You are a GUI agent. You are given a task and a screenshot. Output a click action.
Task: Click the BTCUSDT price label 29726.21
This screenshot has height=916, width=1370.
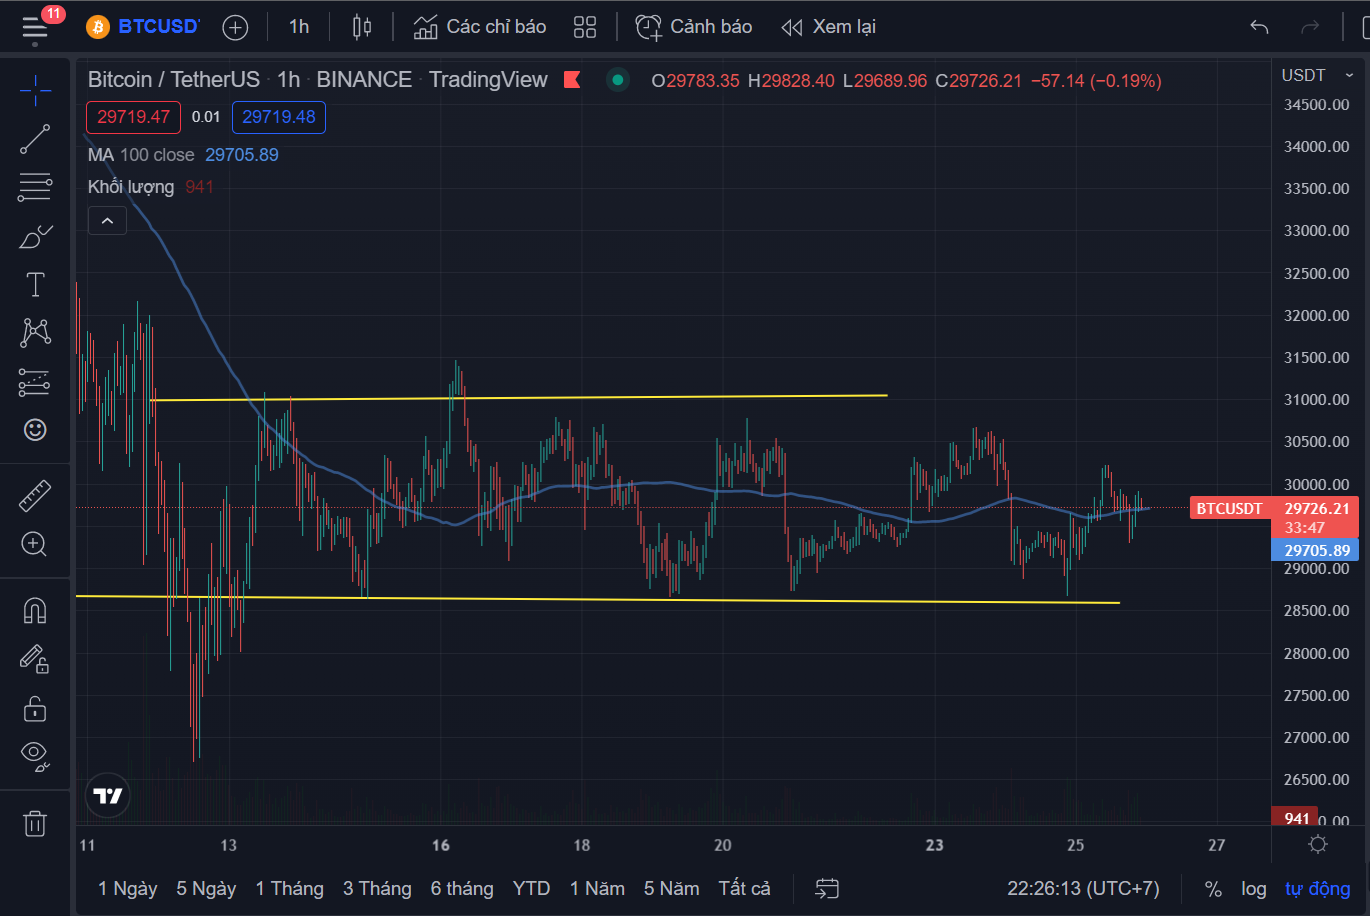[1316, 509]
